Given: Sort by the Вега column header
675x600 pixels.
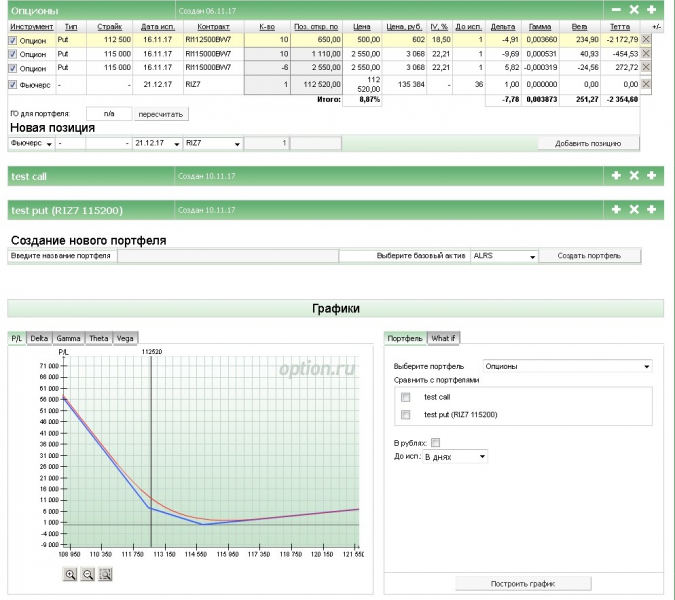Looking at the screenshot, I should 579,27.
